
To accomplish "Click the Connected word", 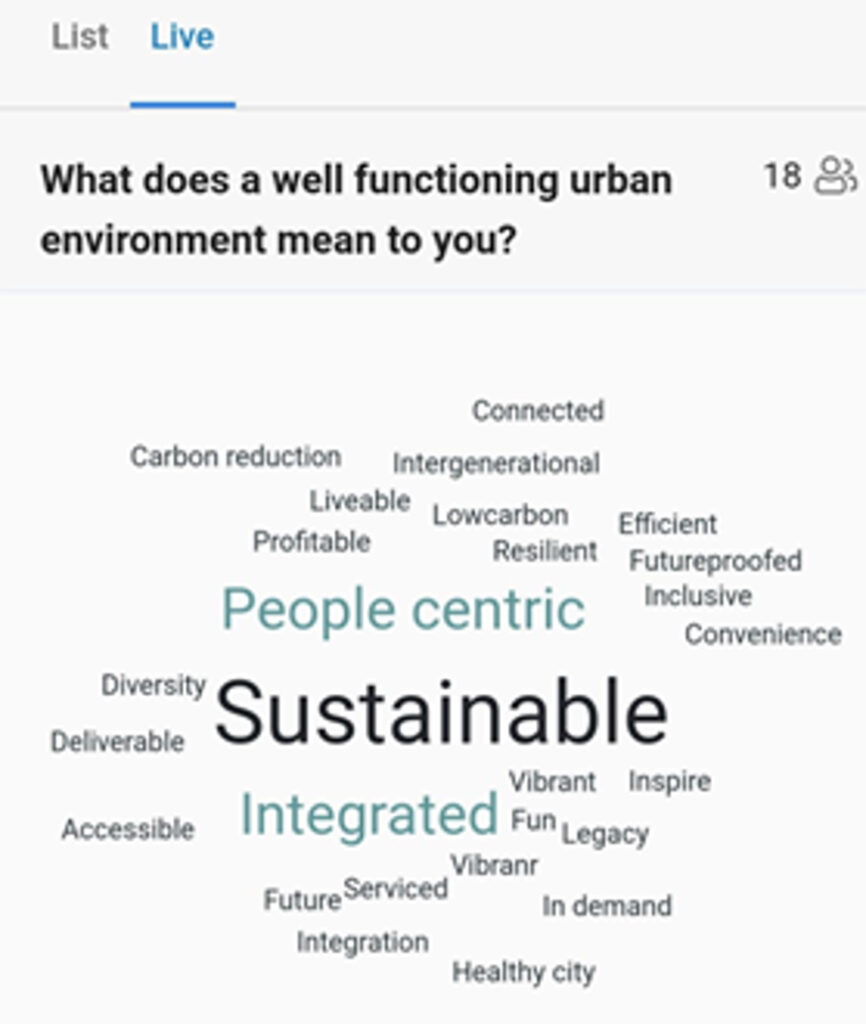I will [538, 411].
